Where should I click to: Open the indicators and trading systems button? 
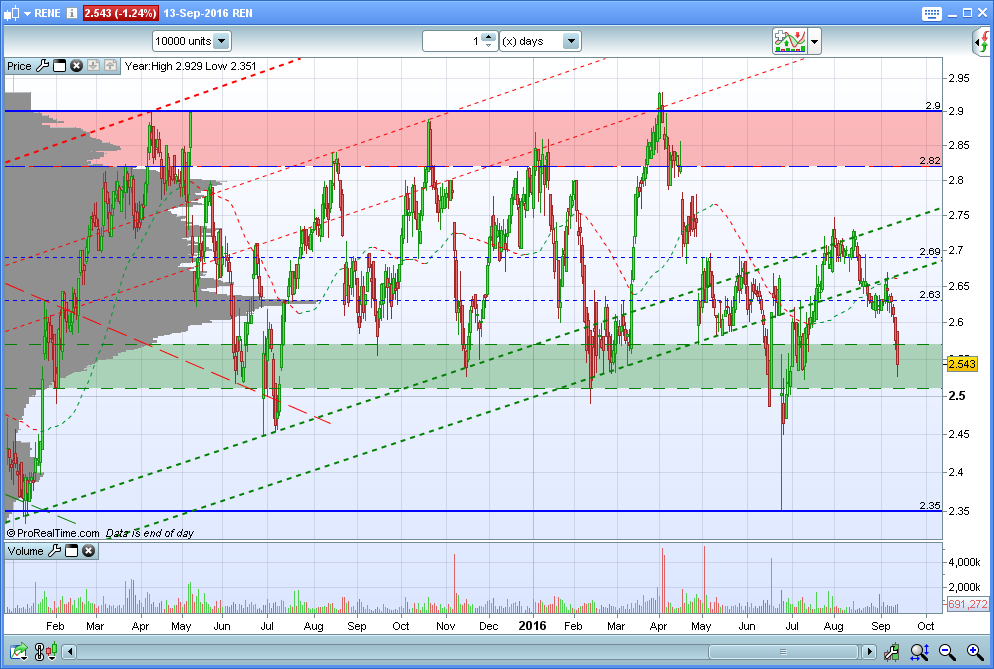point(789,41)
